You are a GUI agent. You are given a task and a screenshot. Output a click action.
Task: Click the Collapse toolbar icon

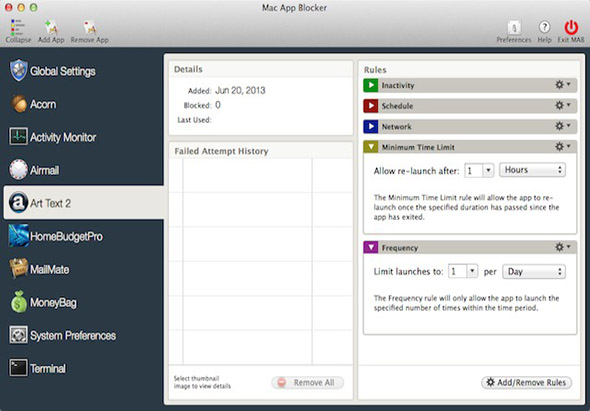tap(17, 27)
